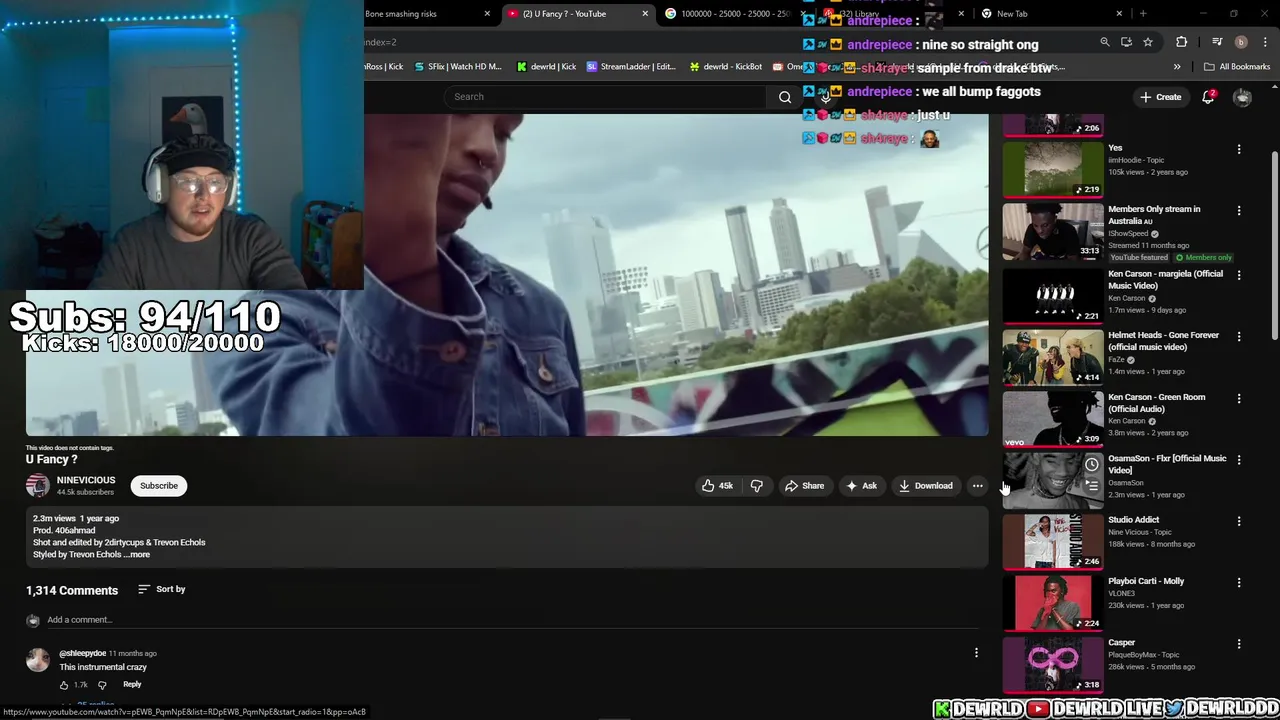Open three-dot menu for Studio Addict
This screenshot has width=1280, height=720.
click(x=1239, y=521)
